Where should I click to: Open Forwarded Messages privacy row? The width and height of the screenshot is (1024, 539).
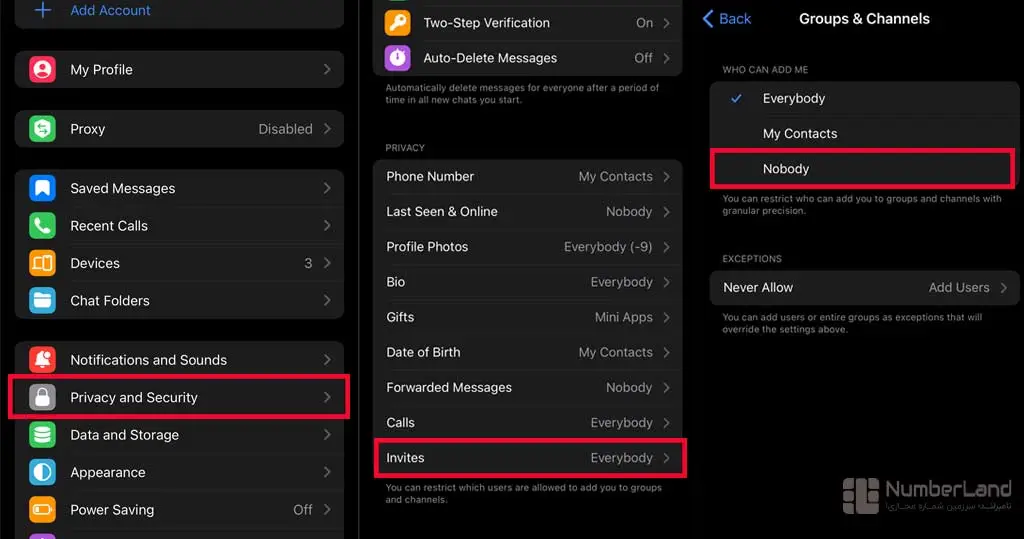click(x=528, y=388)
